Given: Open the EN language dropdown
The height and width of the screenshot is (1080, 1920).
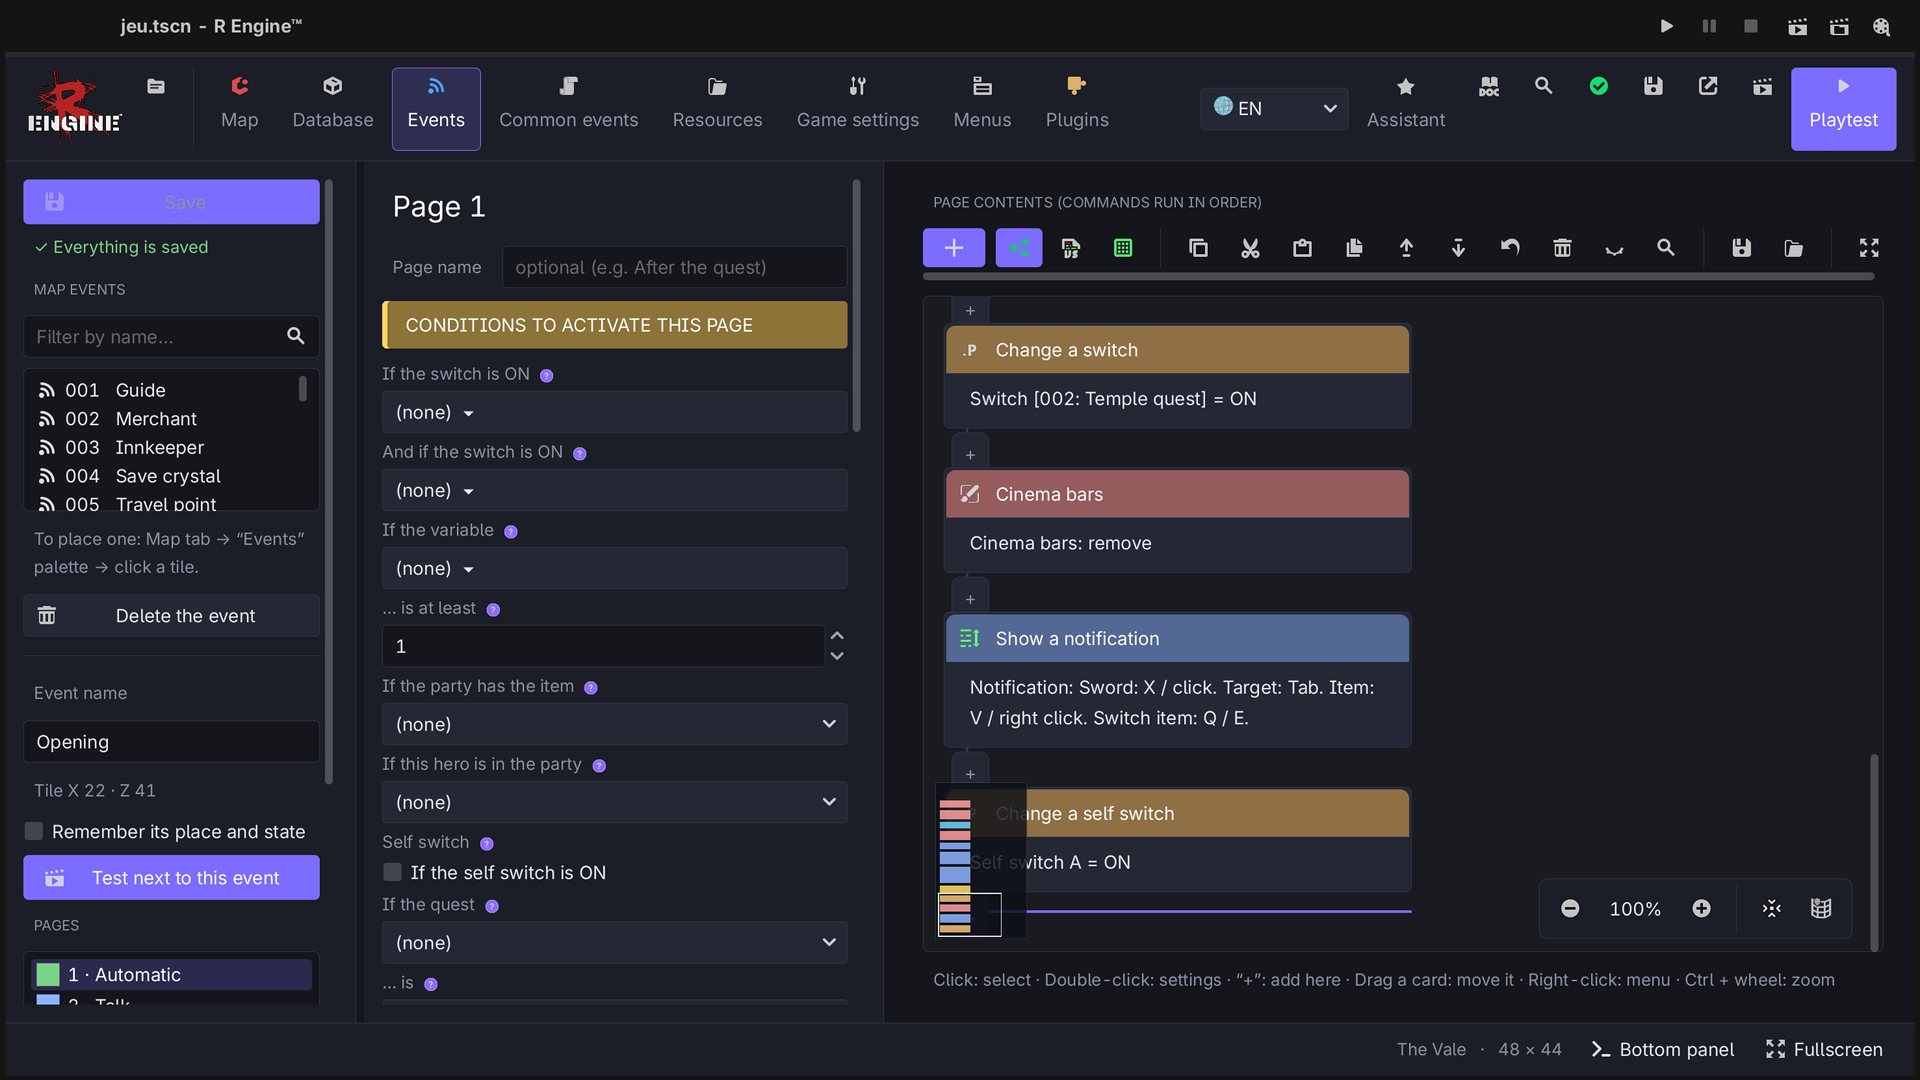Looking at the screenshot, I should (x=1274, y=108).
